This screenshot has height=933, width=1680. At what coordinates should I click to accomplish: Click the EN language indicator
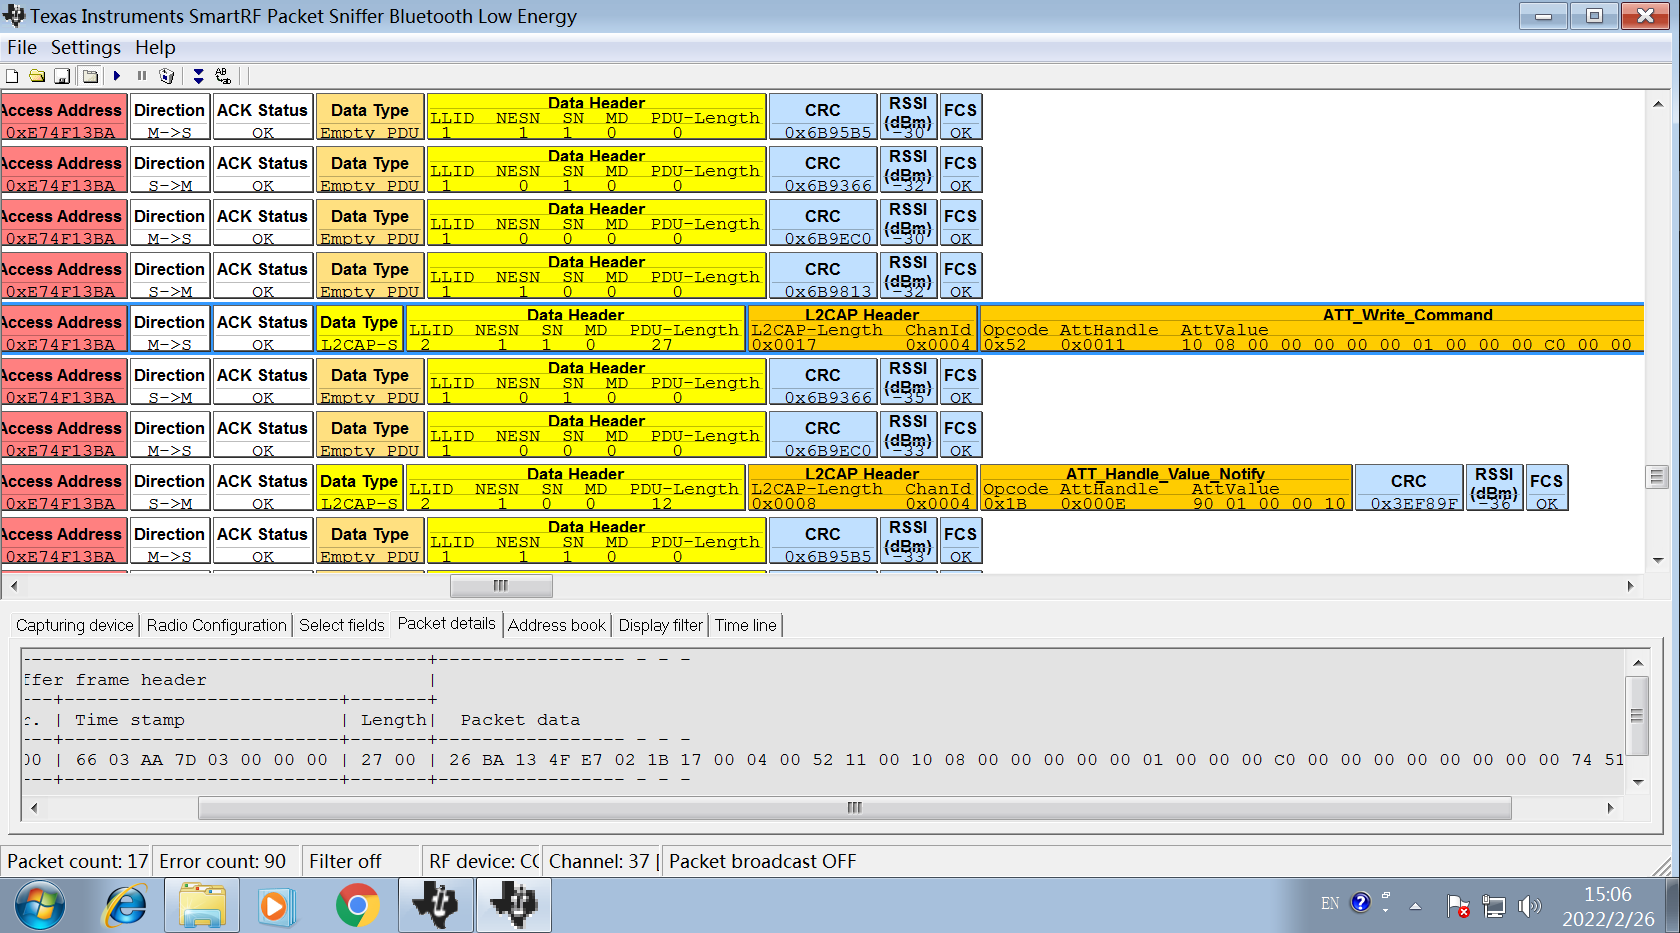[x=1330, y=904]
